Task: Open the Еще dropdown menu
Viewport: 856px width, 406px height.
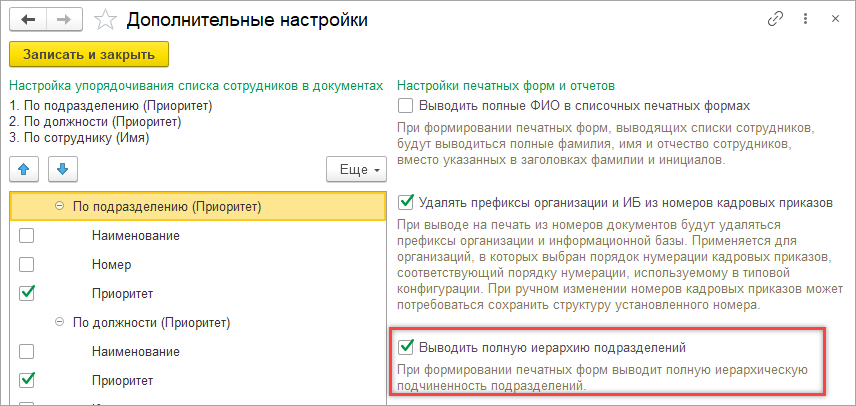Action: [356, 170]
